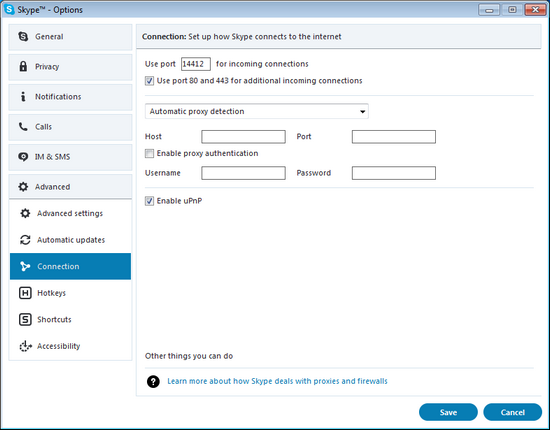Click the phone handset icon for Calls
This screenshot has height=430, width=550.
pyautogui.click(x=23, y=127)
